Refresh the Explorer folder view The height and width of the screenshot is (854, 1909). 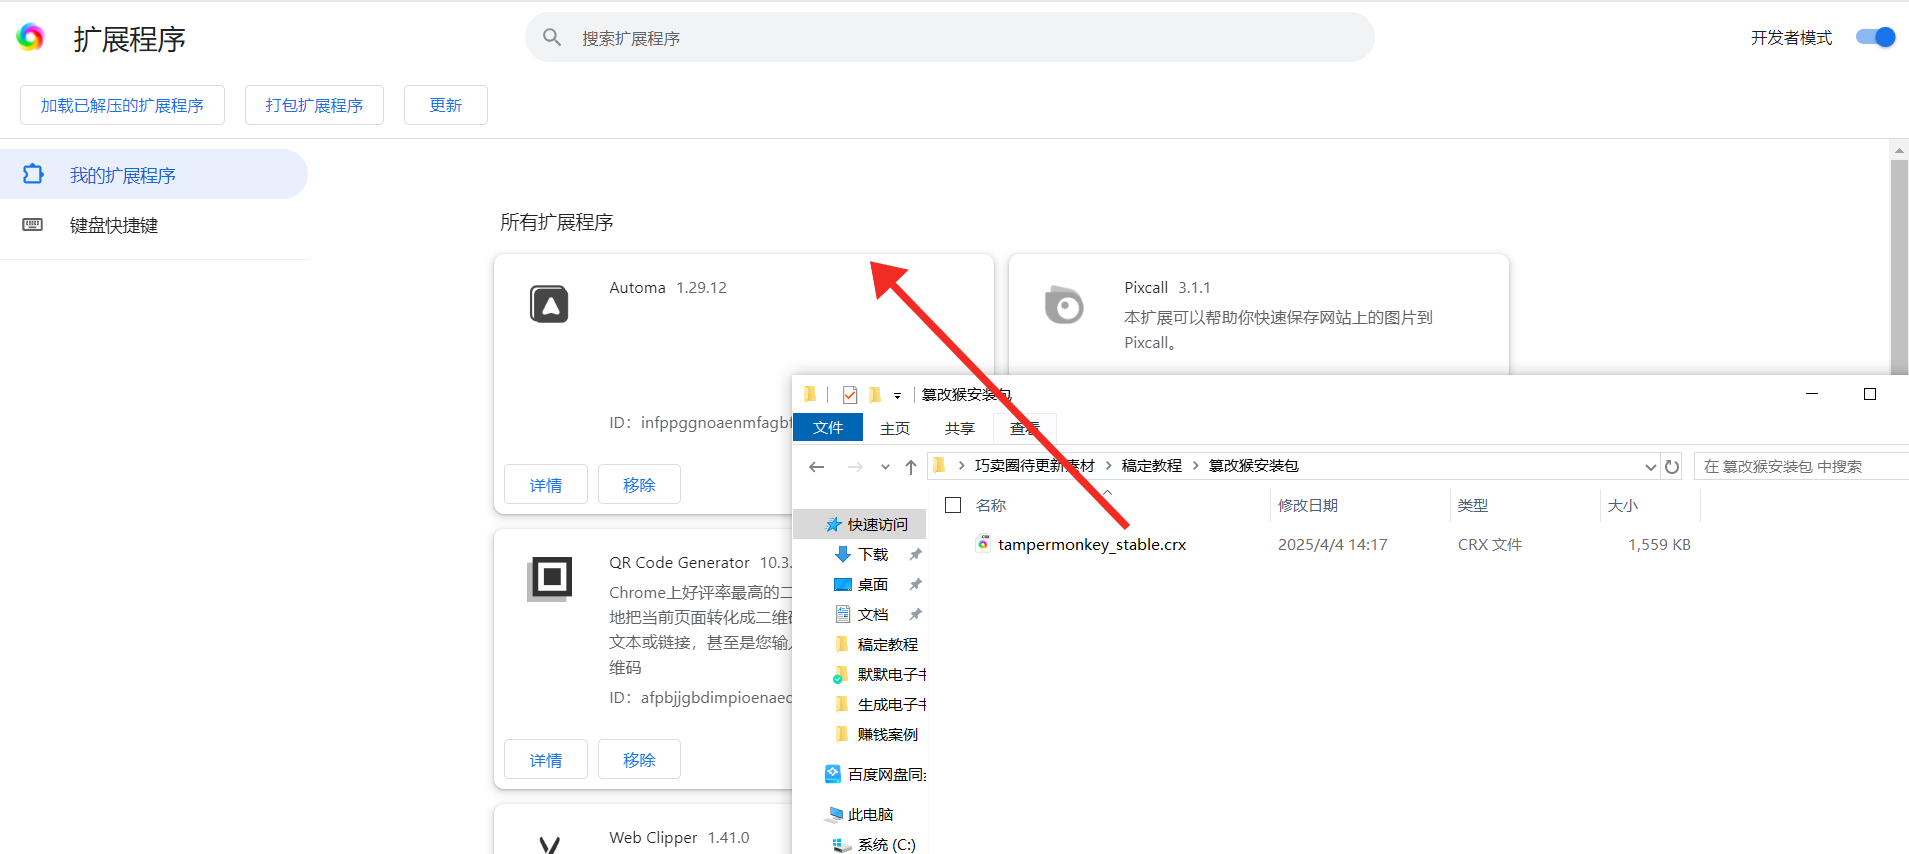pyautogui.click(x=1672, y=466)
